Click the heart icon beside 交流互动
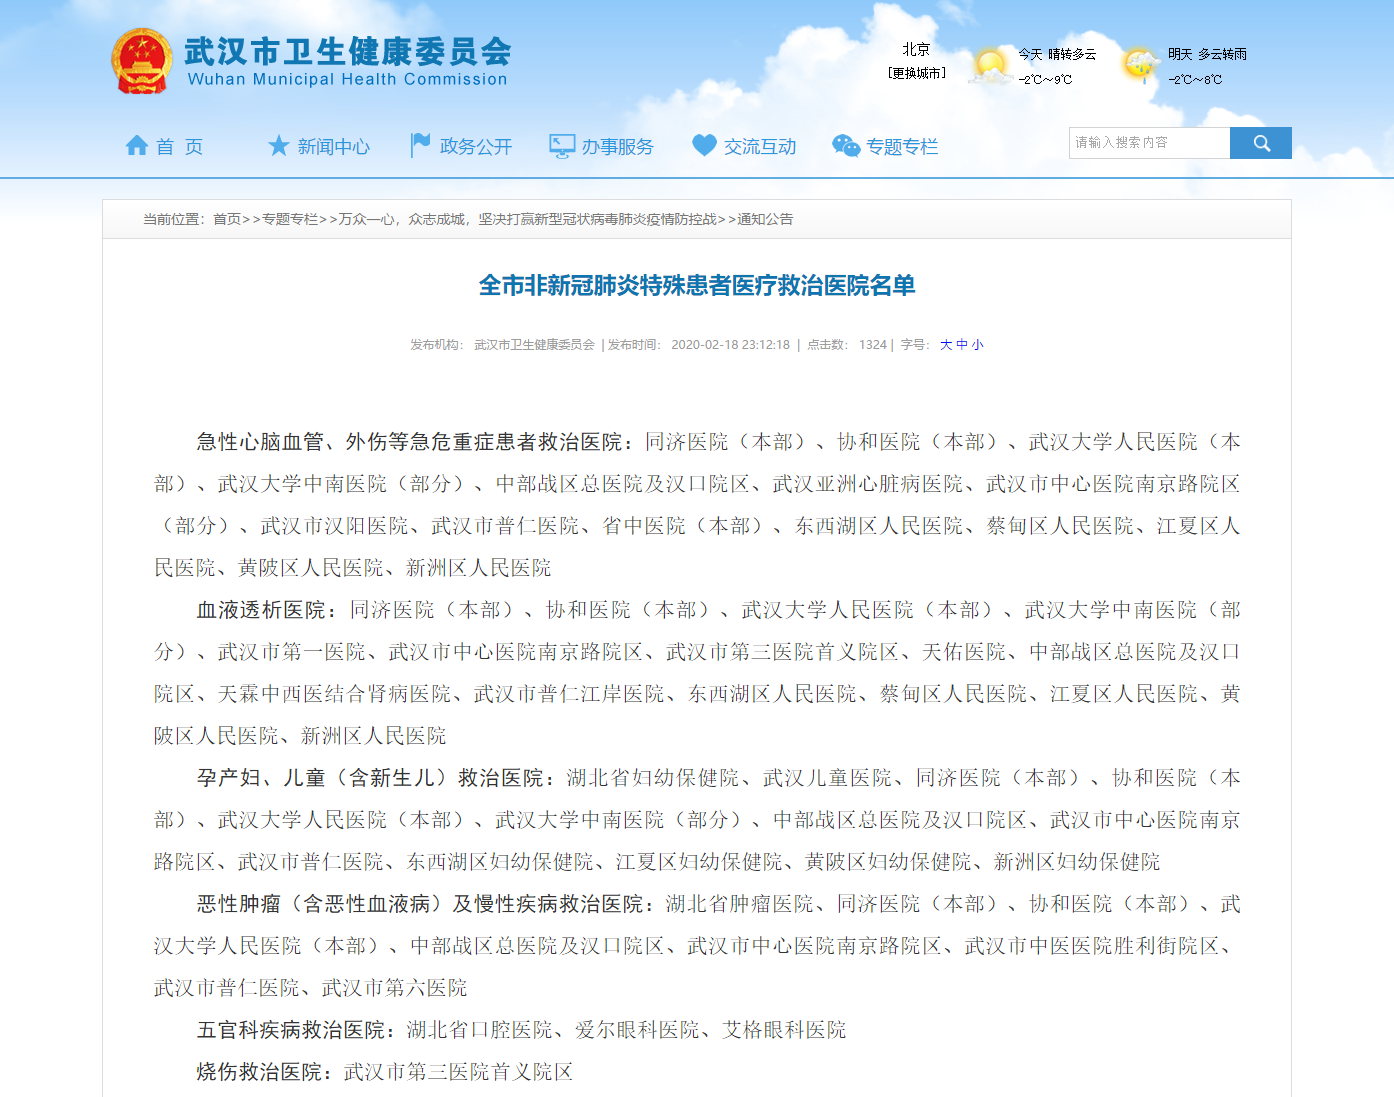The height and width of the screenshot is (1097, 1394). tap(704, 144)
